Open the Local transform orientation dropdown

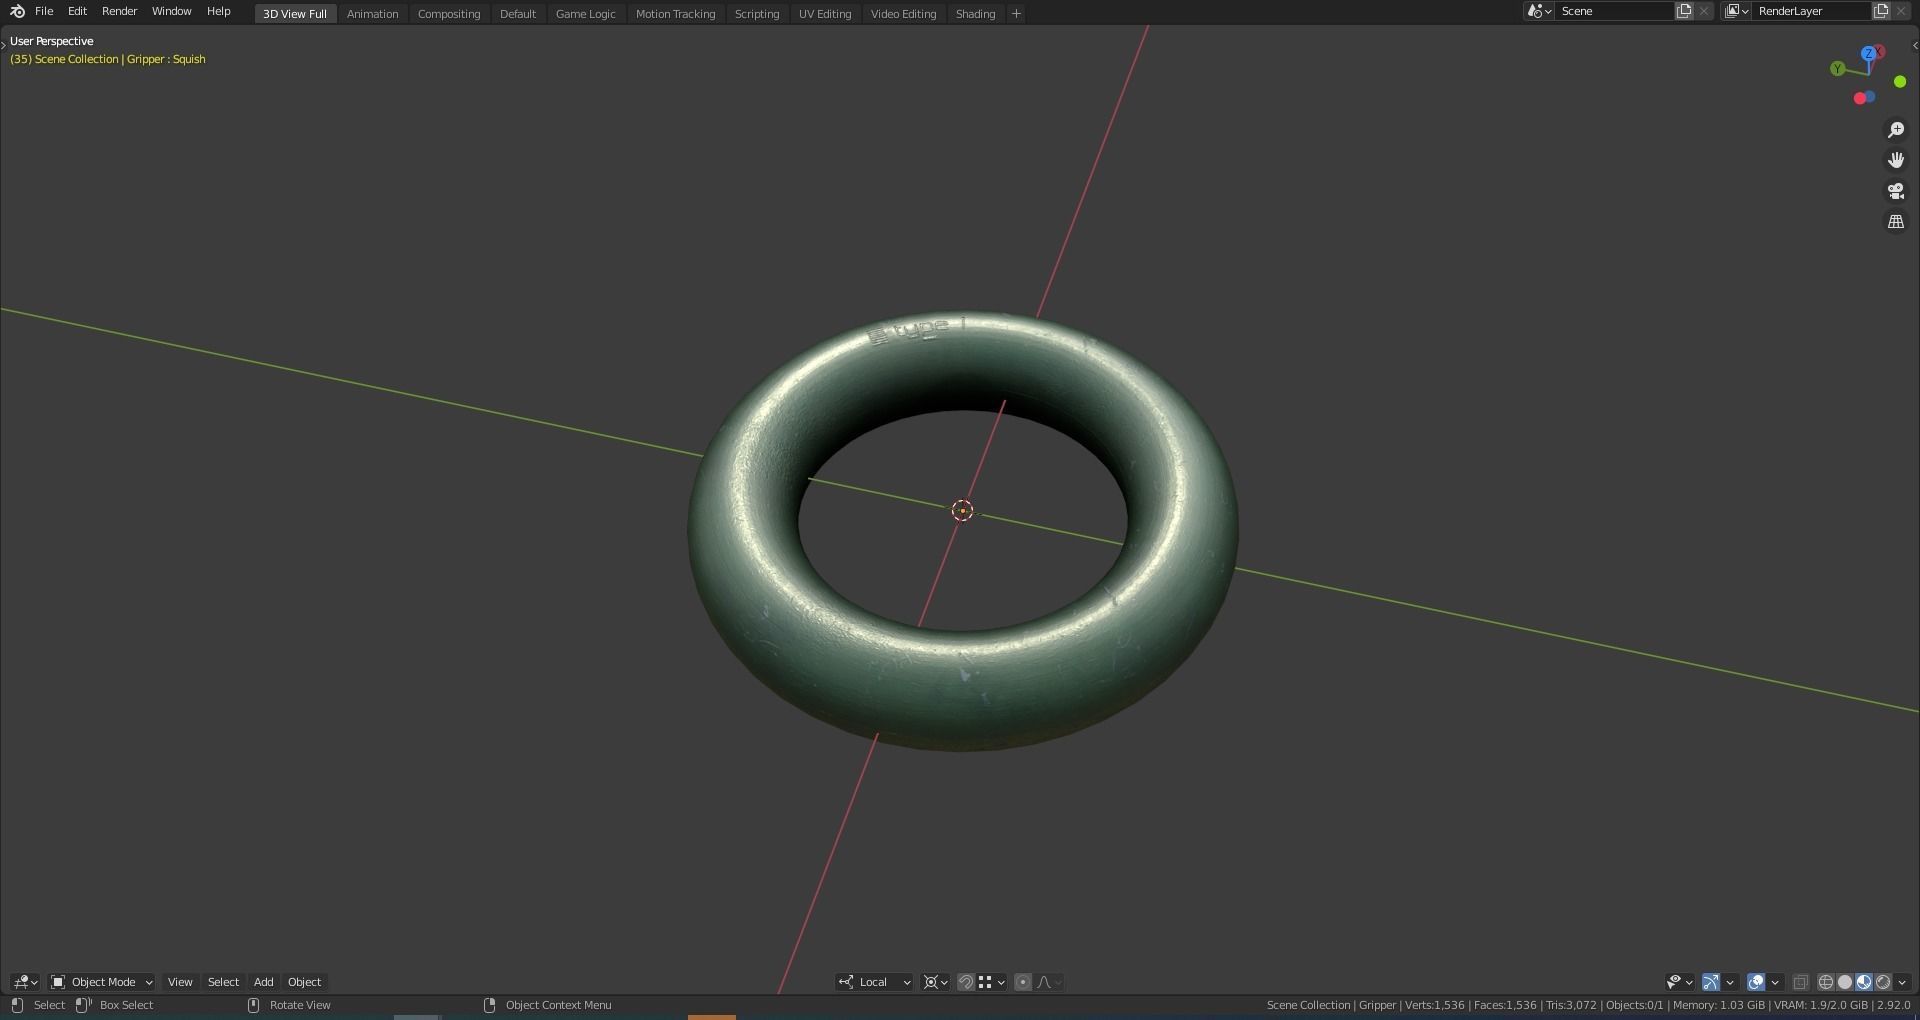(875, 982)
